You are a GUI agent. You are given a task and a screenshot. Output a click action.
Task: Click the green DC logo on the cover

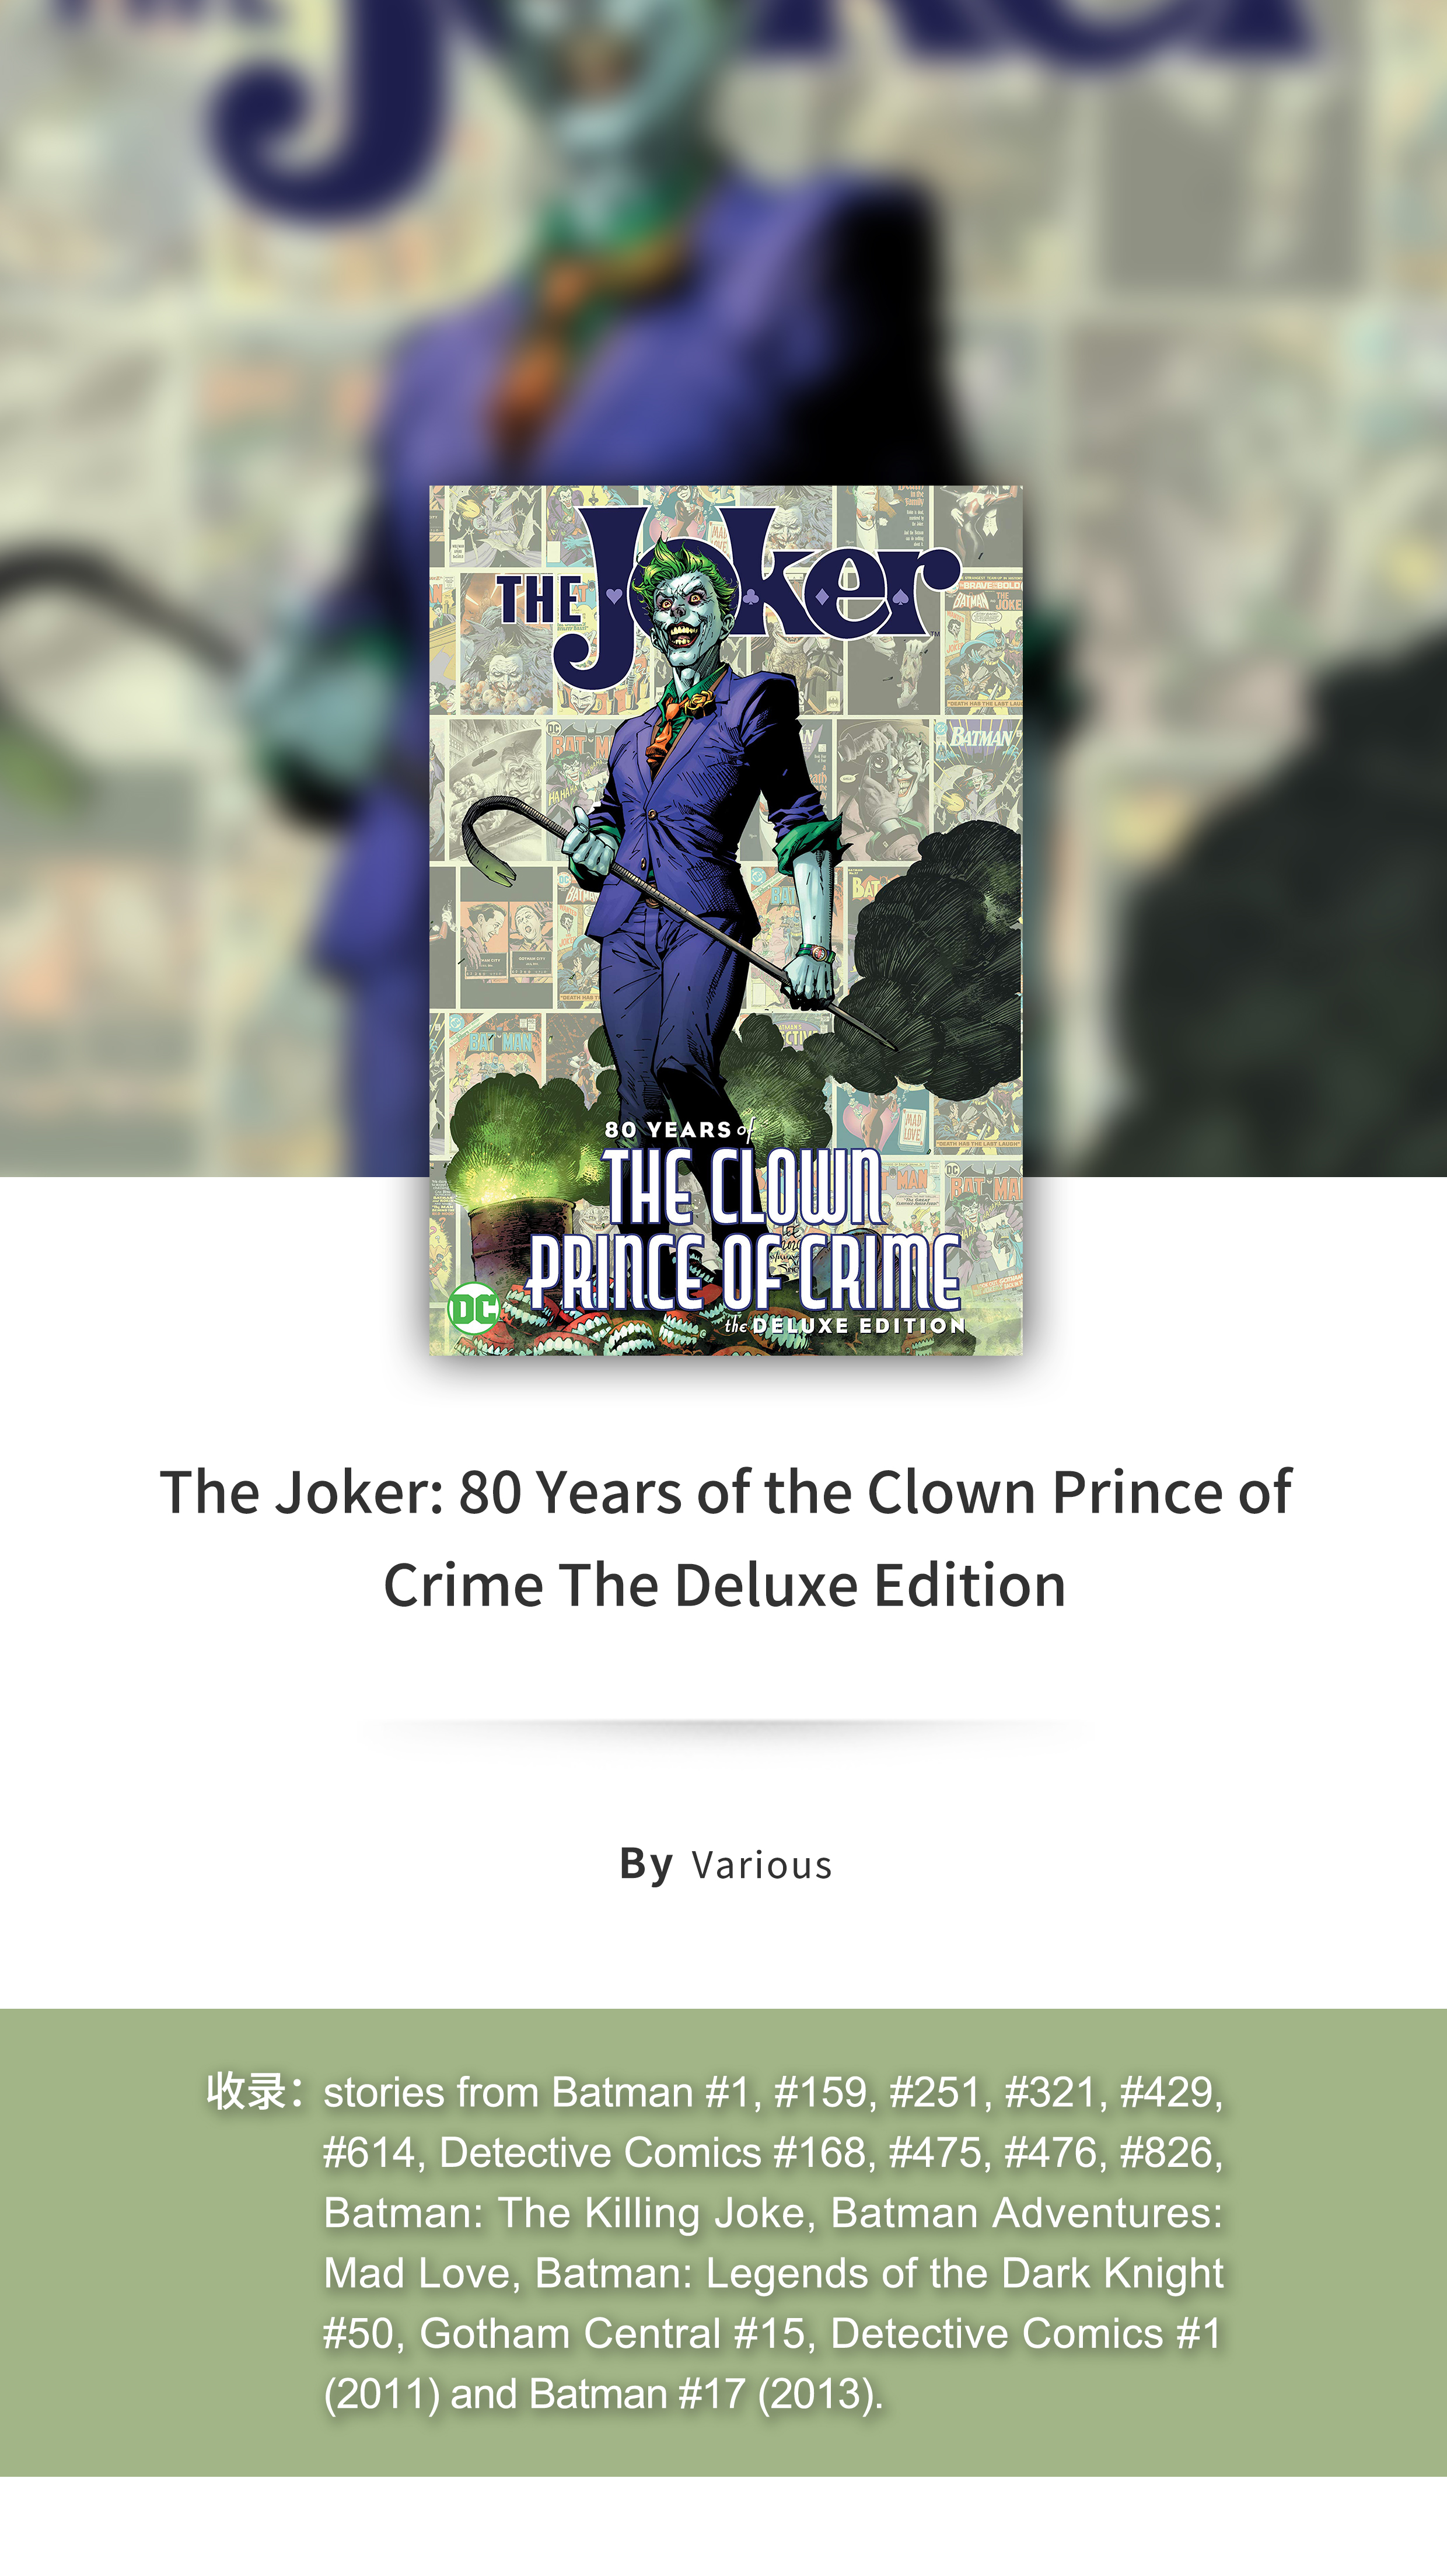pos(473,1309)
